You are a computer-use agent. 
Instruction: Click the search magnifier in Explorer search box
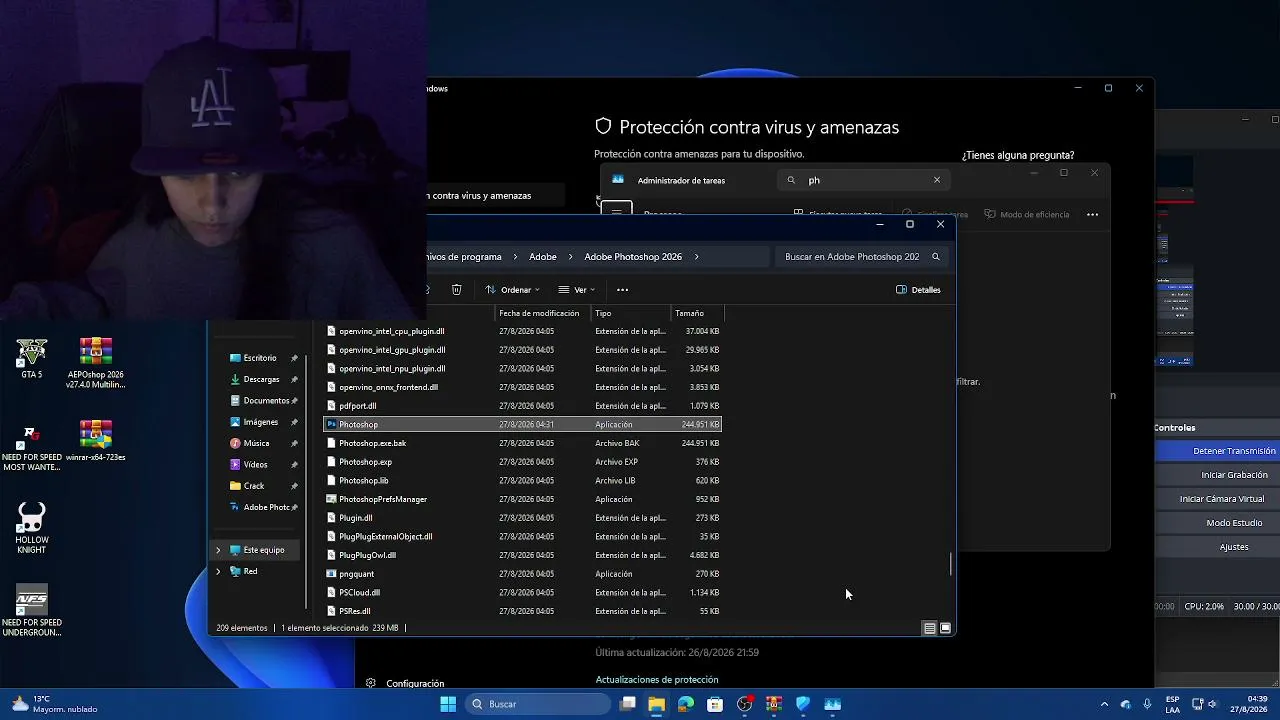click(x=936, y=257)
